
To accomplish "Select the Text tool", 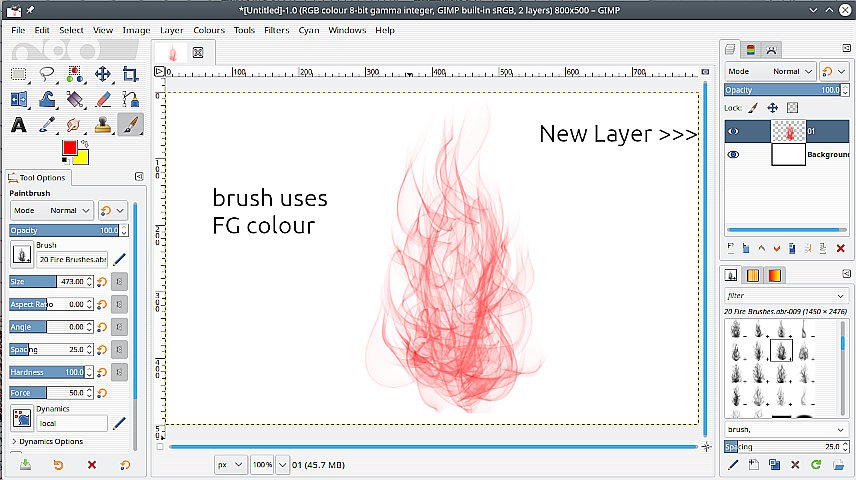I will click(x=19, y=125).
